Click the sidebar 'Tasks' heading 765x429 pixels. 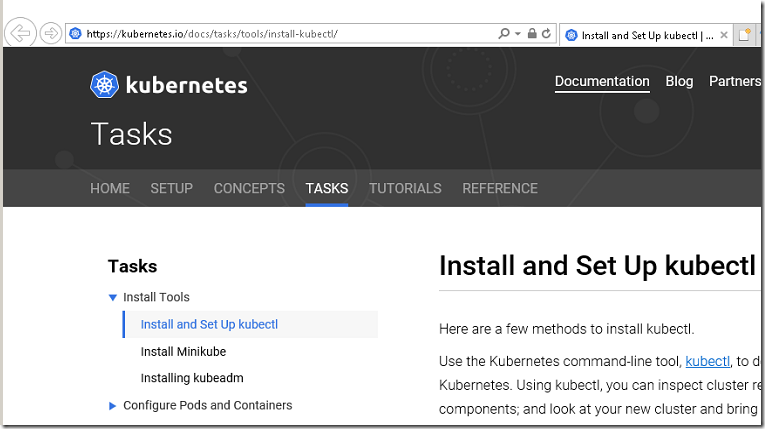click(132, 266)
